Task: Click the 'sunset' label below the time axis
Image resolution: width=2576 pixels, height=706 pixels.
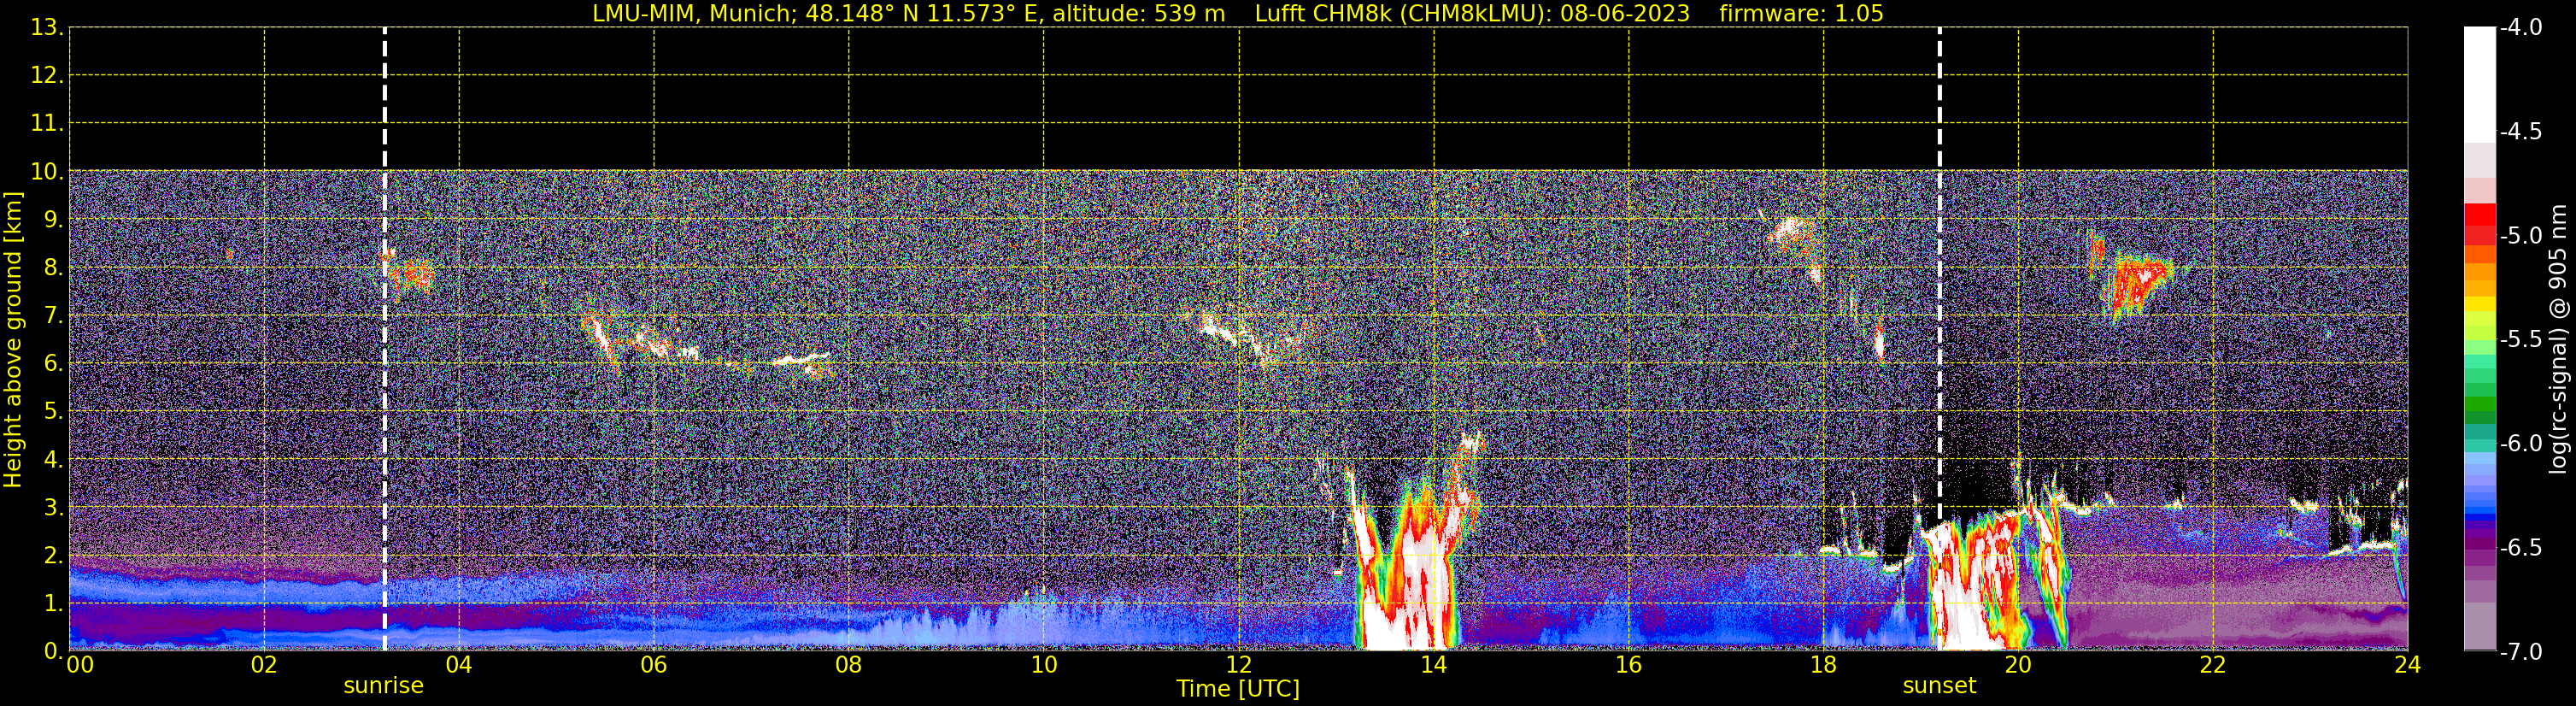Action: [1939, 686]
